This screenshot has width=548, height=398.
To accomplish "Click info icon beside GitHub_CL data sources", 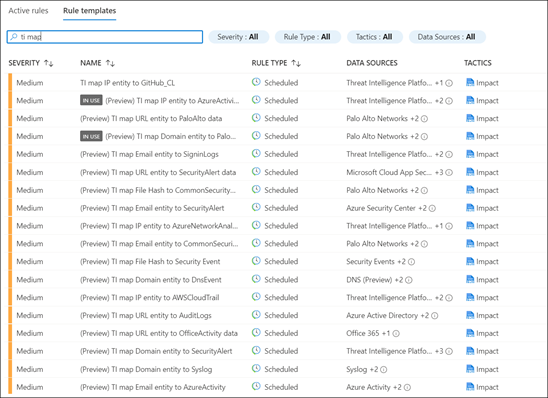I will coord(449,83).
